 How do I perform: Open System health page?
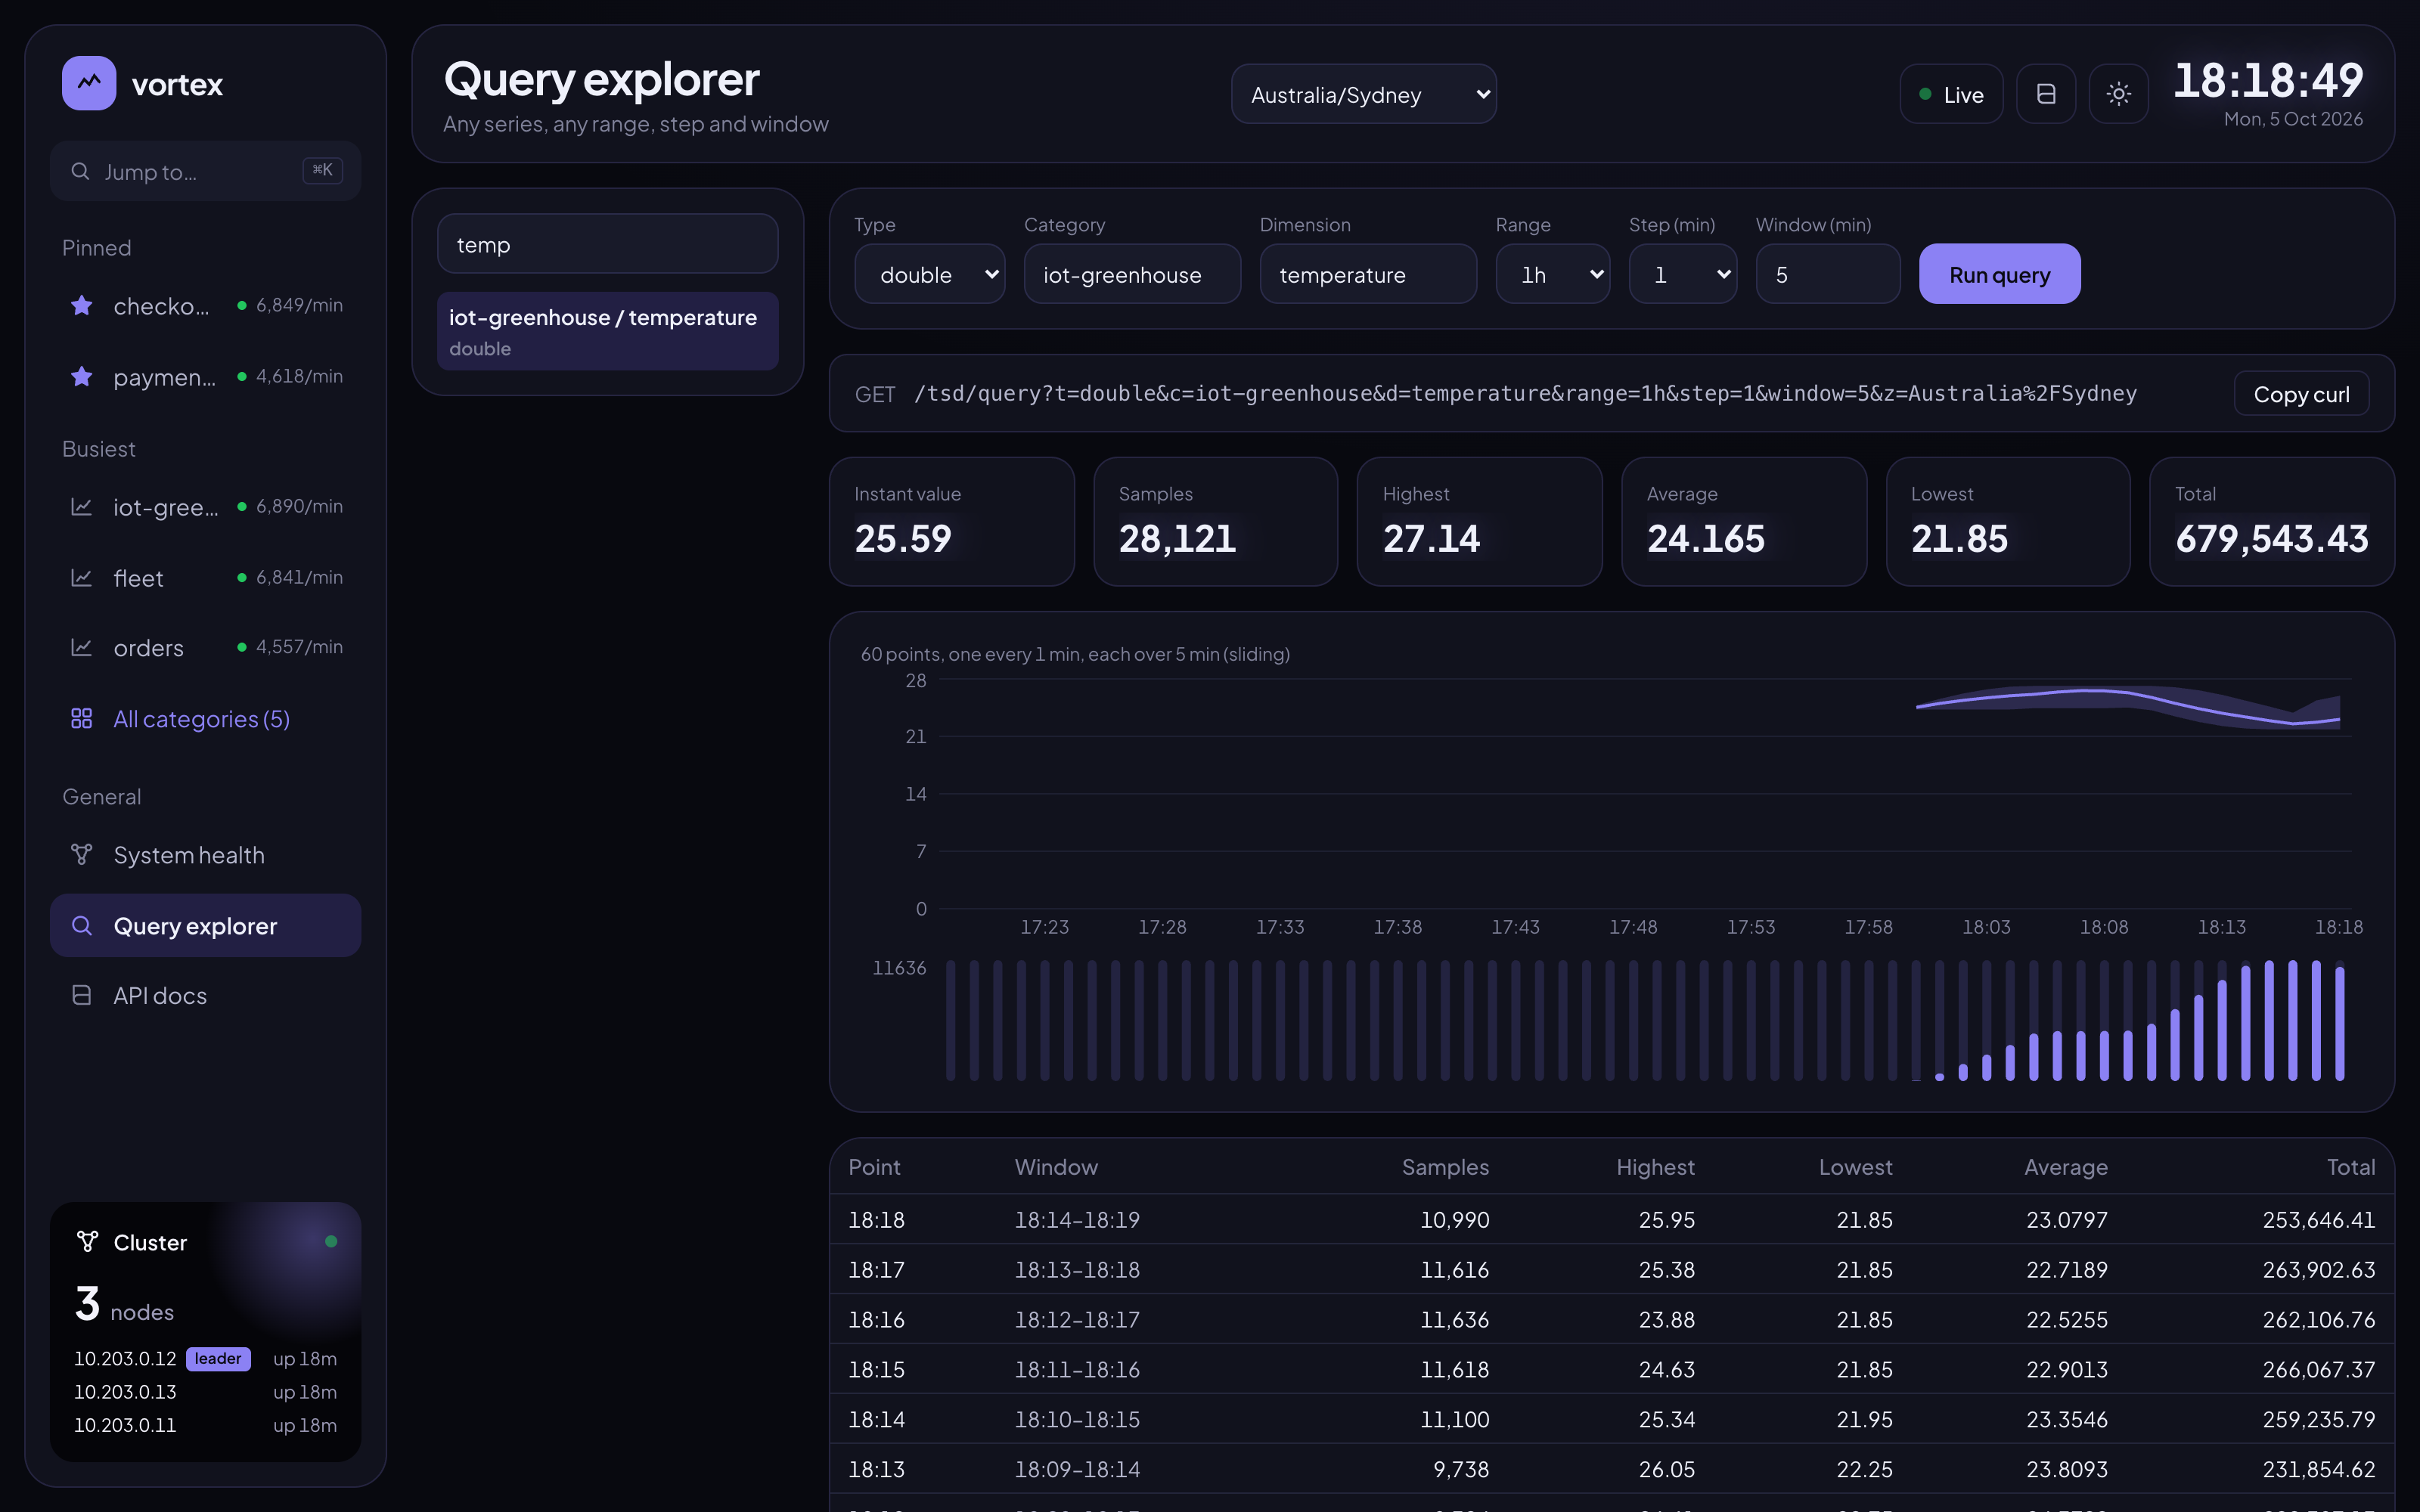pos(205,855)
